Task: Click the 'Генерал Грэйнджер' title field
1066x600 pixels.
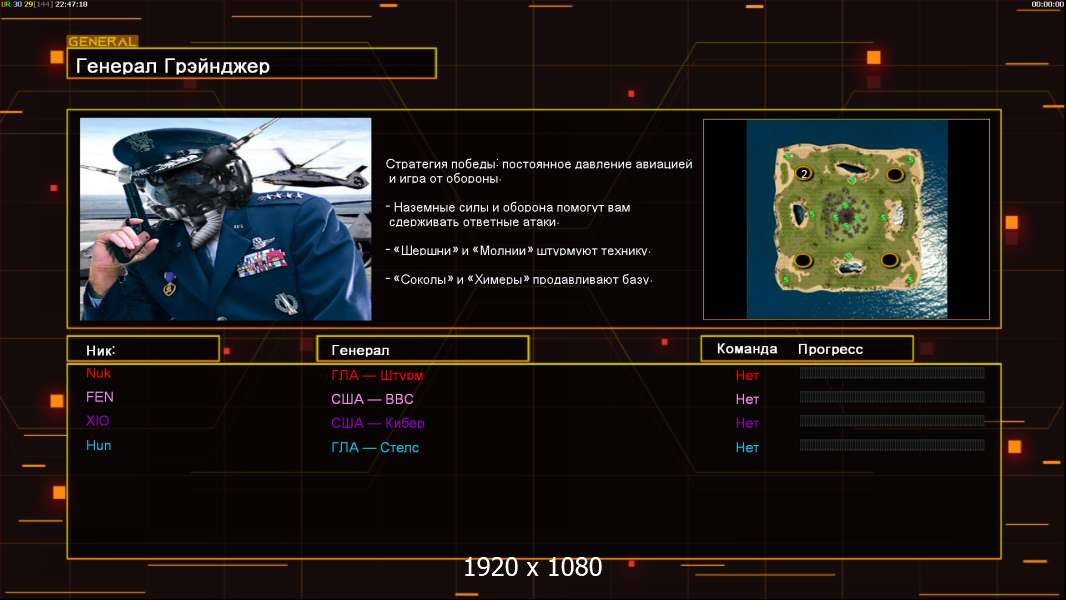Action: pos(251,66)
